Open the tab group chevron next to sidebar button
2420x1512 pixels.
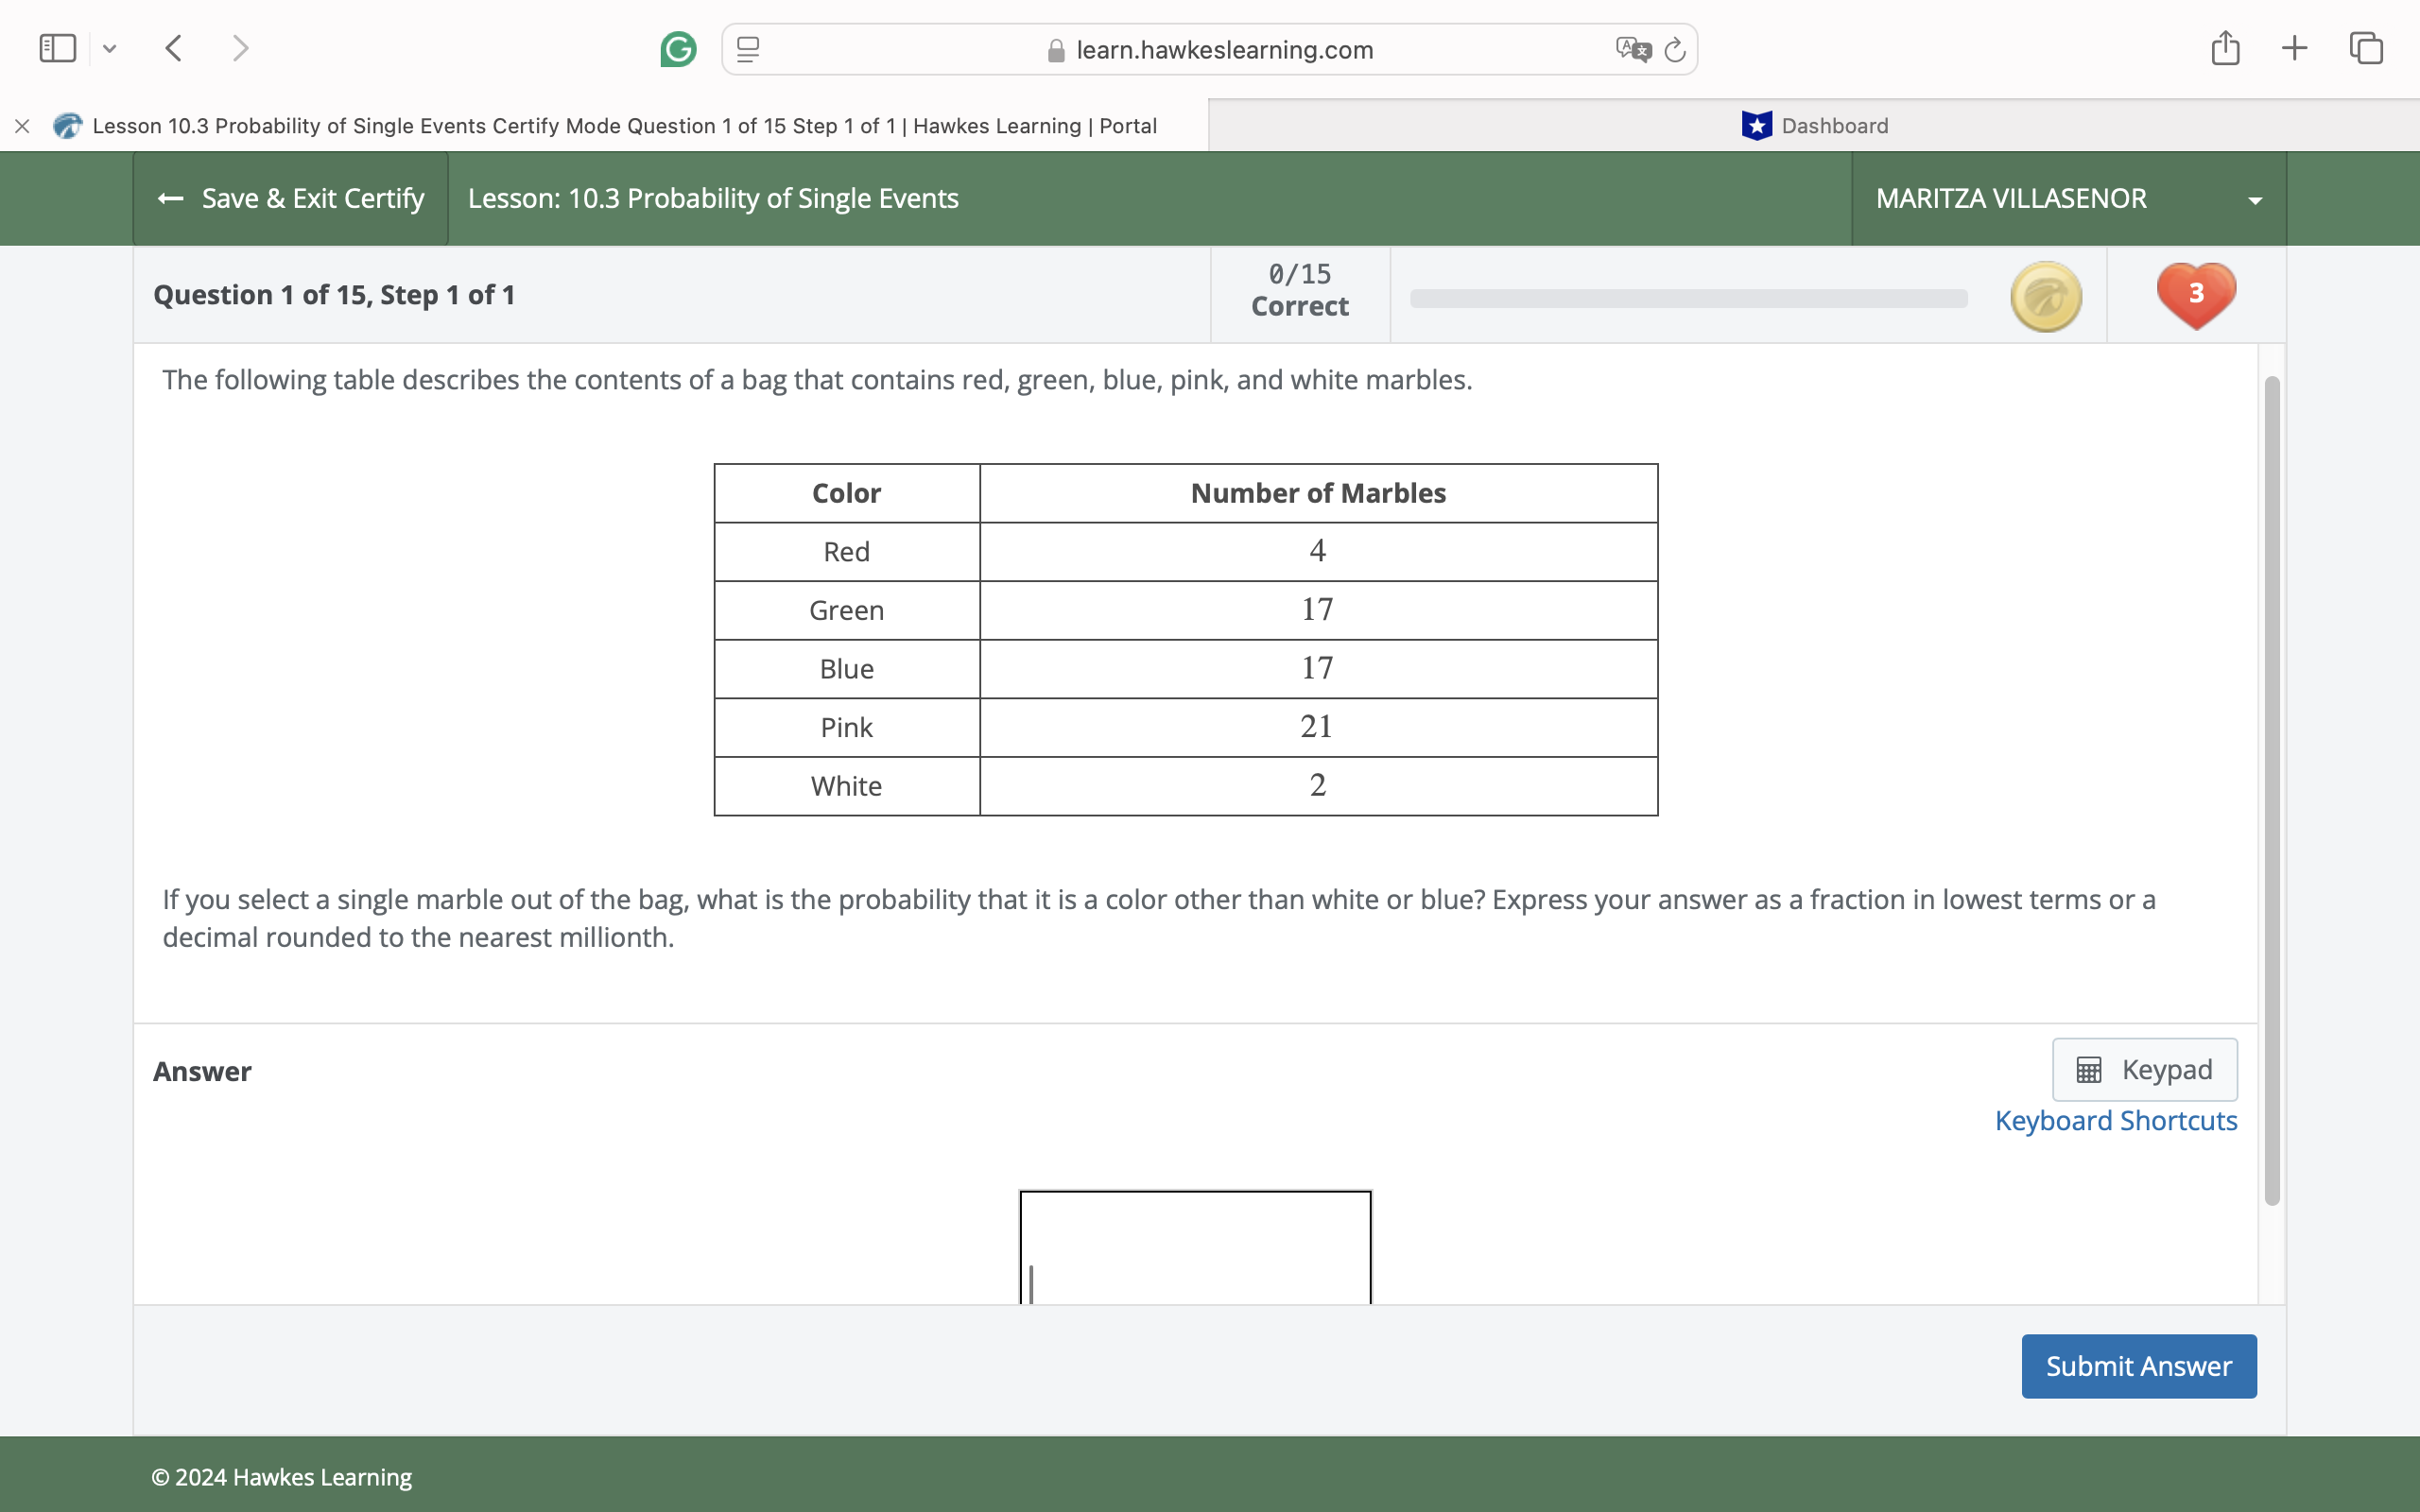[110, 48]
